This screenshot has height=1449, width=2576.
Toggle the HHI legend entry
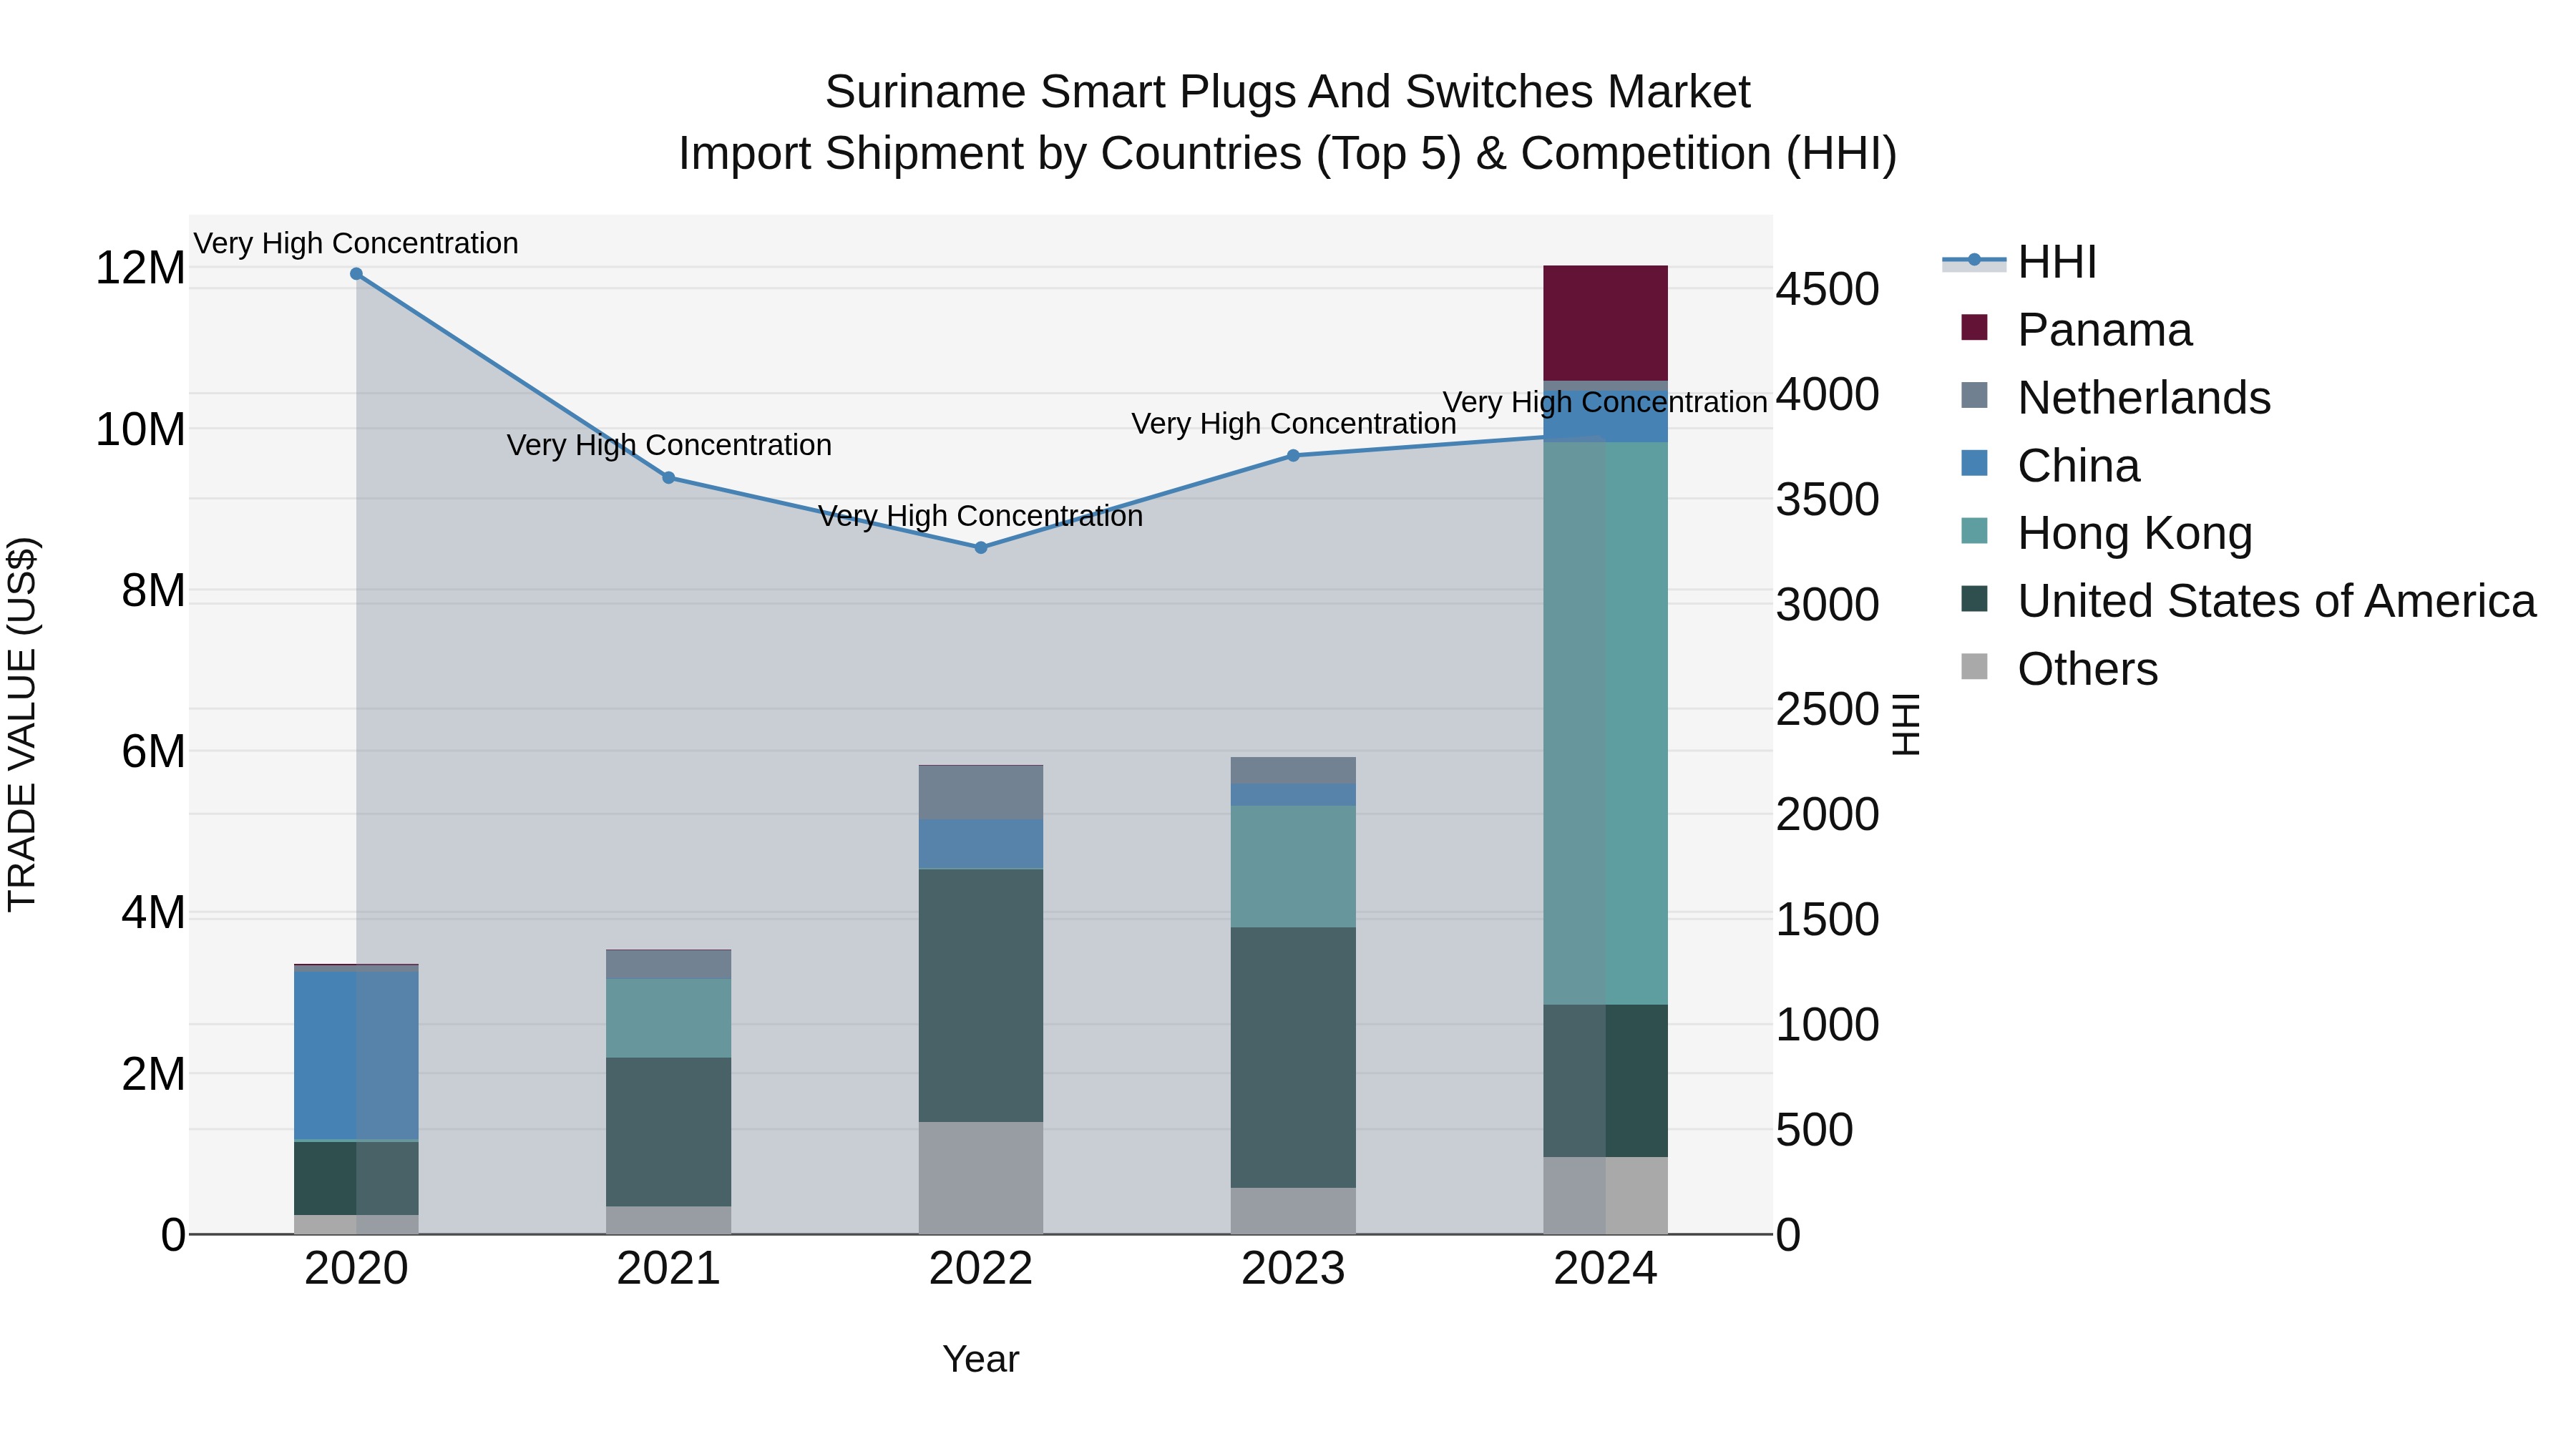[2019, 262]
